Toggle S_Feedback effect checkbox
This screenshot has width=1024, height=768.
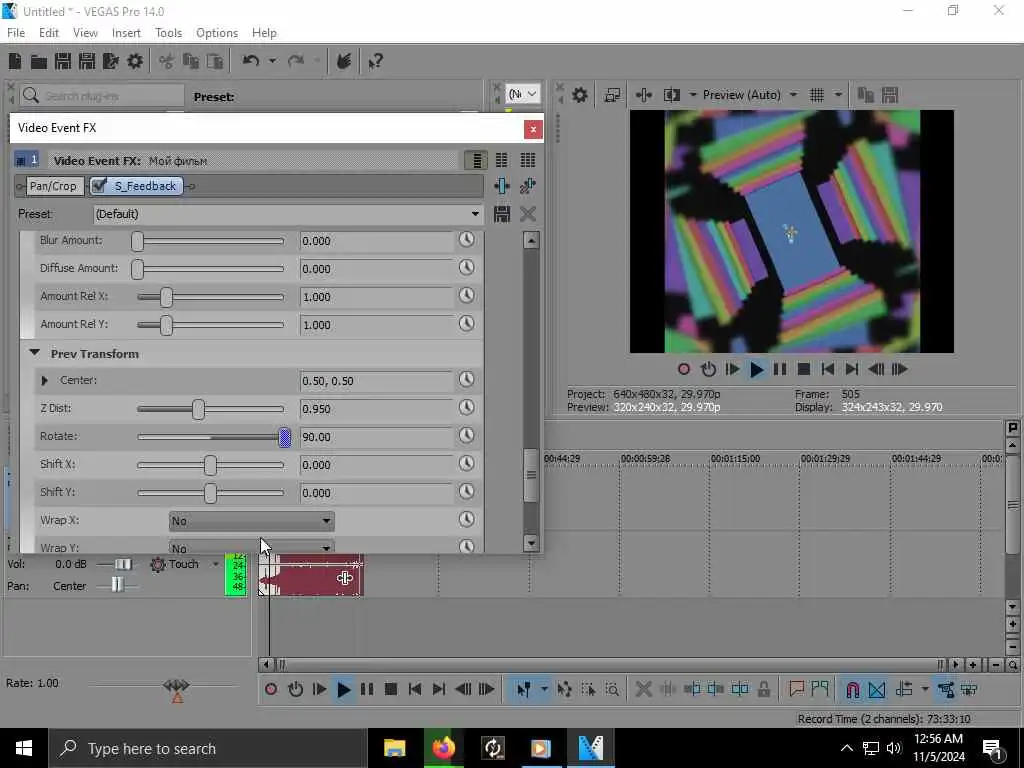[99, 186]
